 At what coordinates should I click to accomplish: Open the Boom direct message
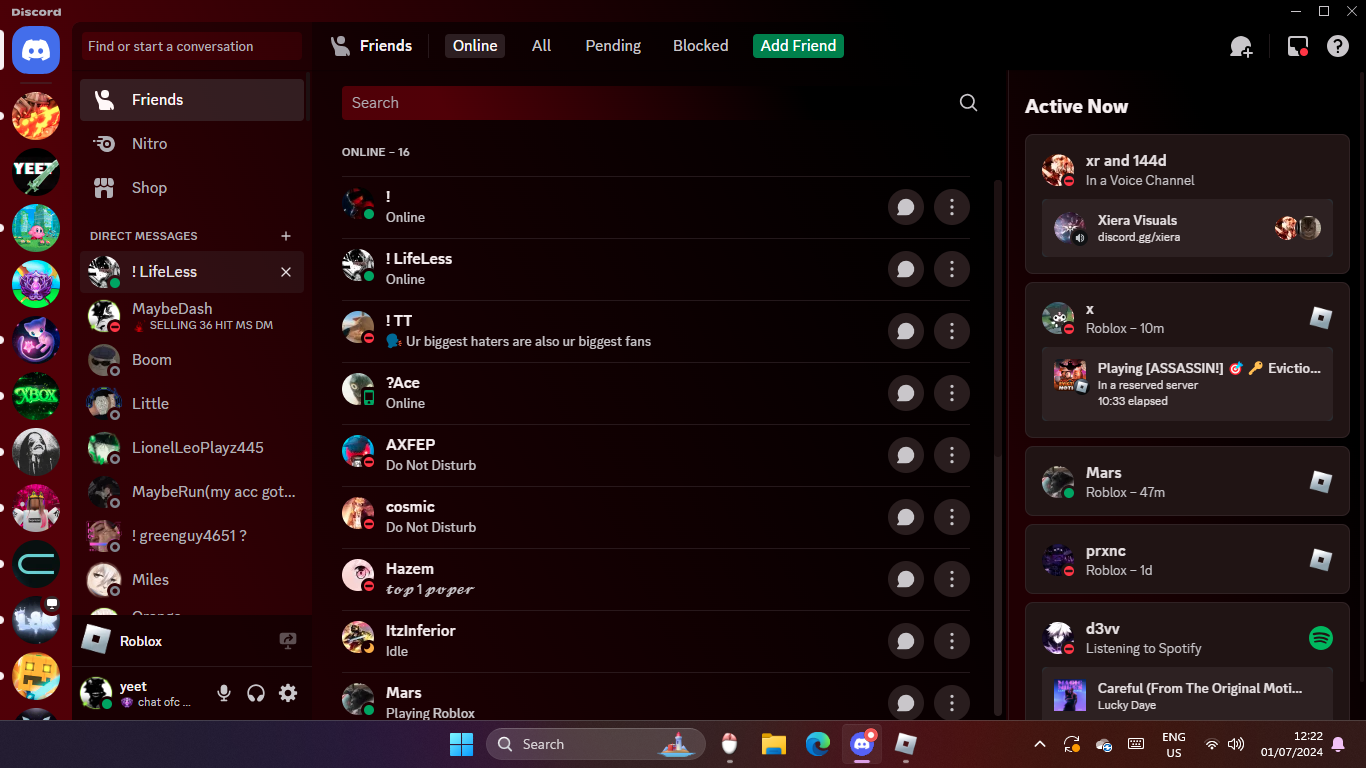[x=192, y=360]
